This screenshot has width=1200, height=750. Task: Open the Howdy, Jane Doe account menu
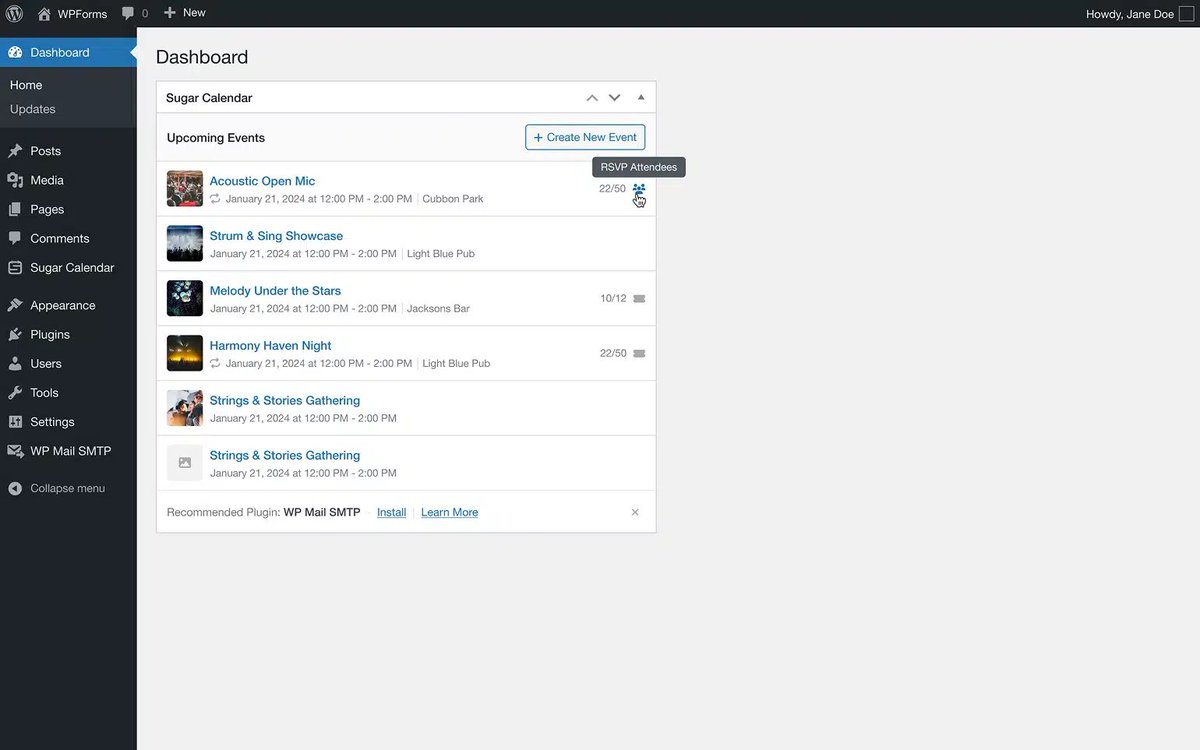pos(1138,14)
